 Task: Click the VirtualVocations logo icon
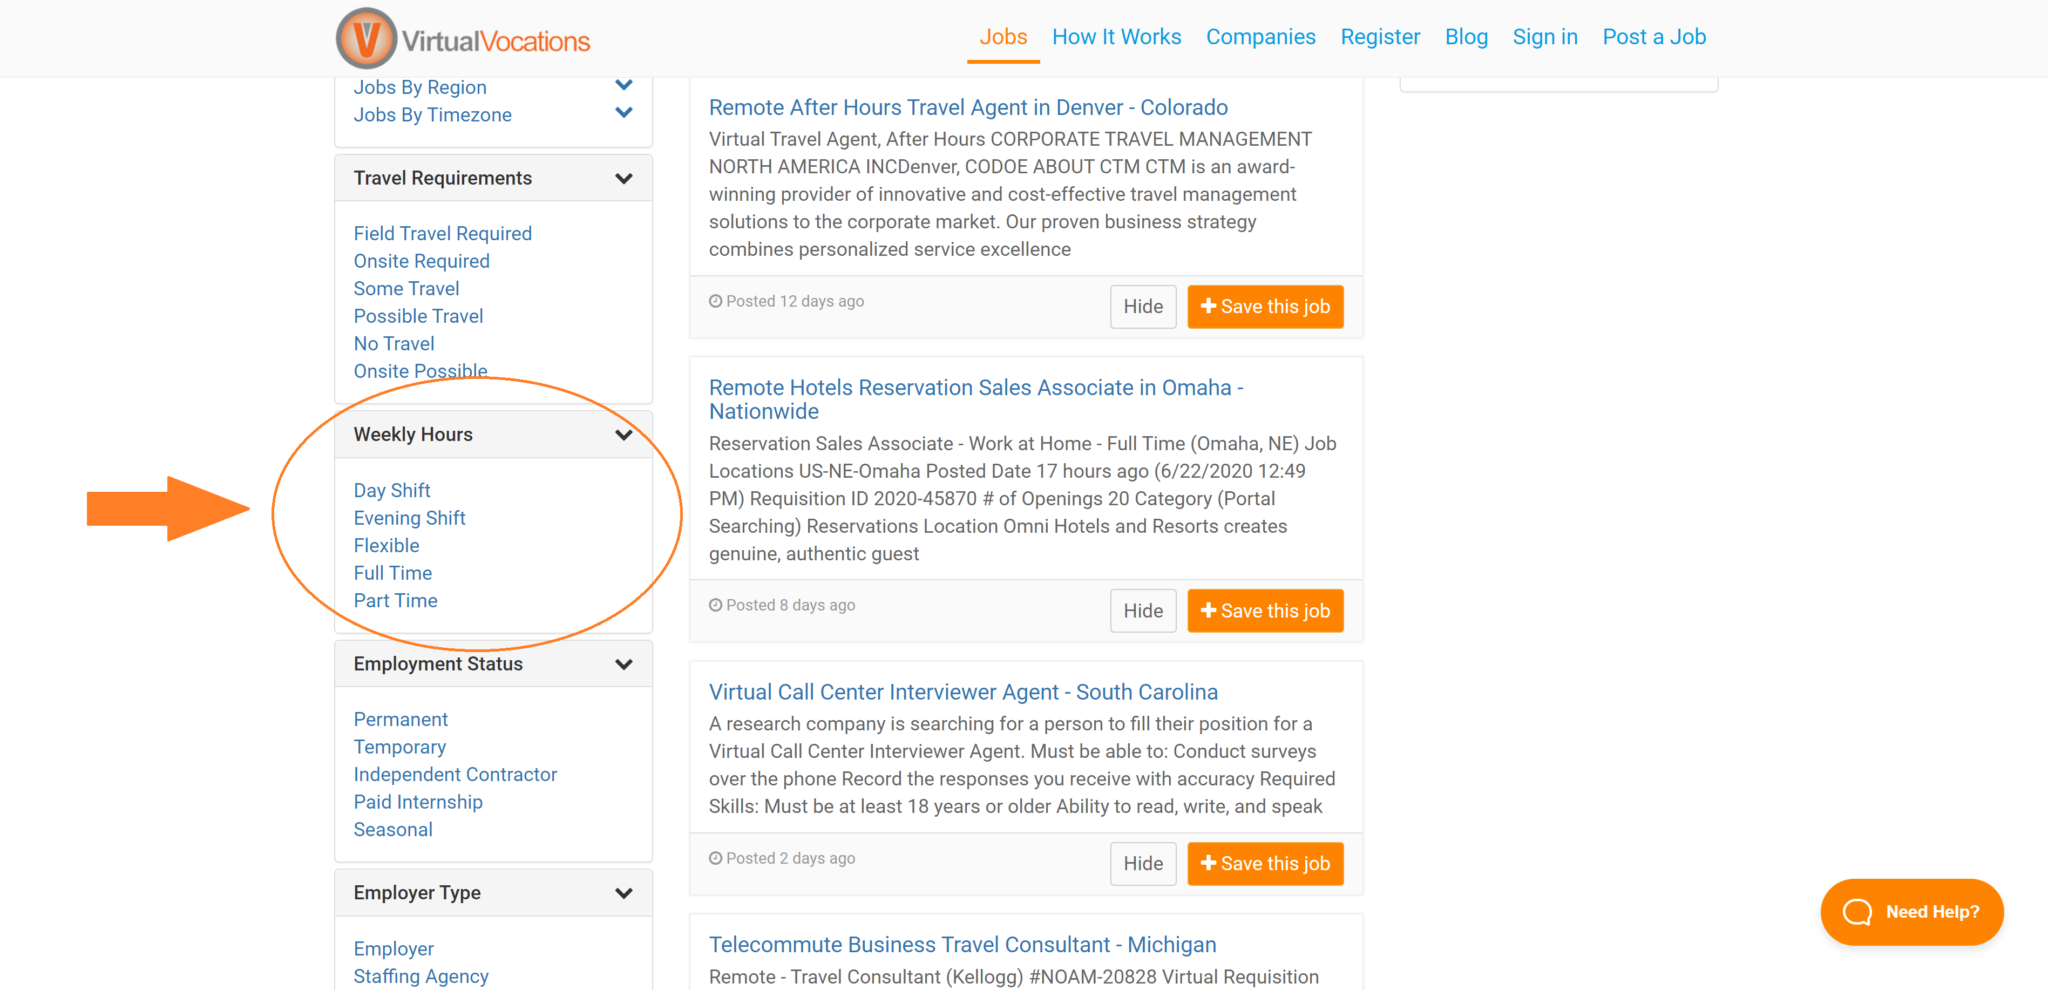coord(366,38)
